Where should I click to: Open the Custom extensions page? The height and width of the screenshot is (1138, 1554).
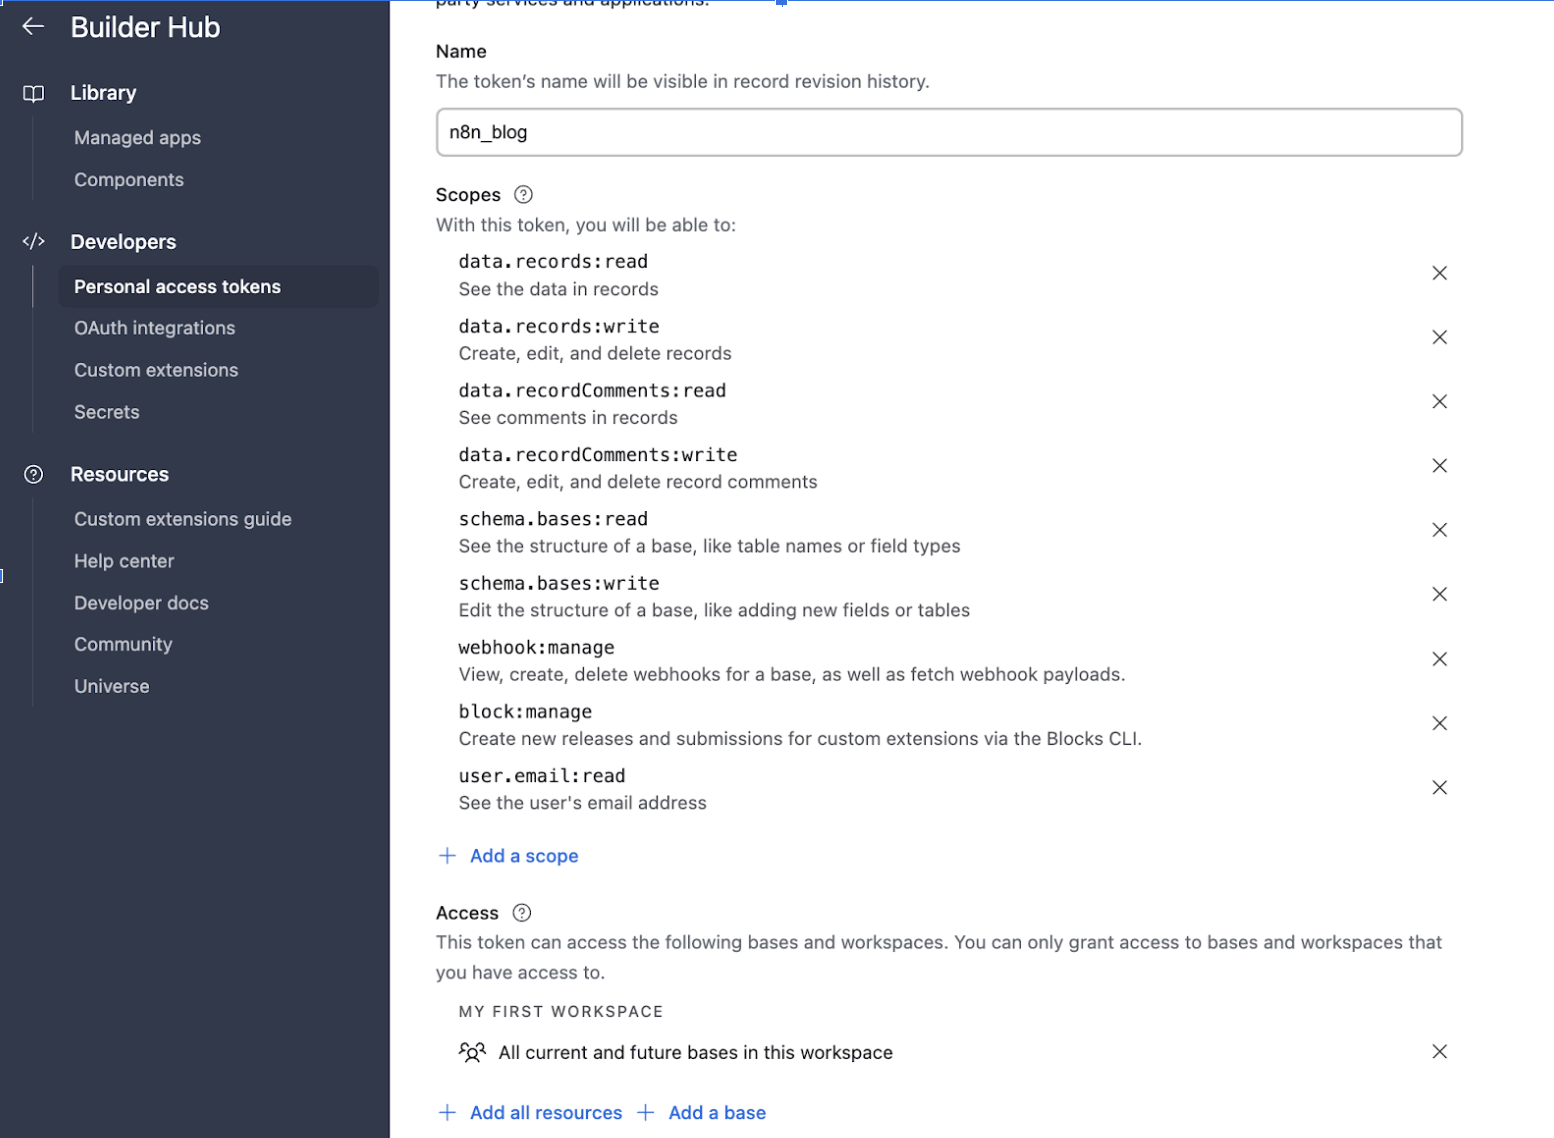(x=156, y=370)
